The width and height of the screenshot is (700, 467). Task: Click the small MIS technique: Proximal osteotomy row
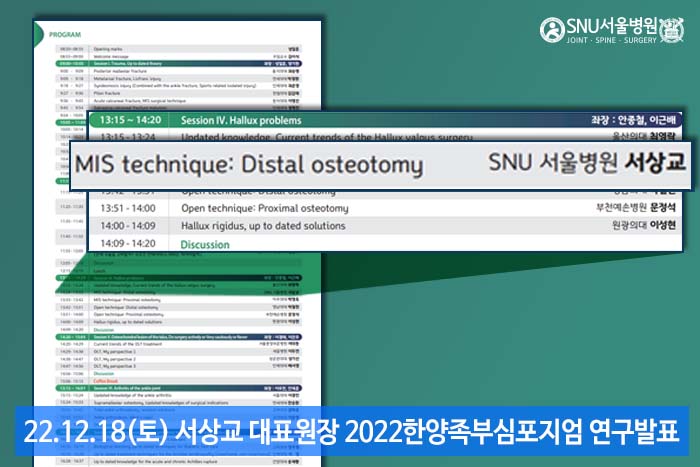coord(179,300)
